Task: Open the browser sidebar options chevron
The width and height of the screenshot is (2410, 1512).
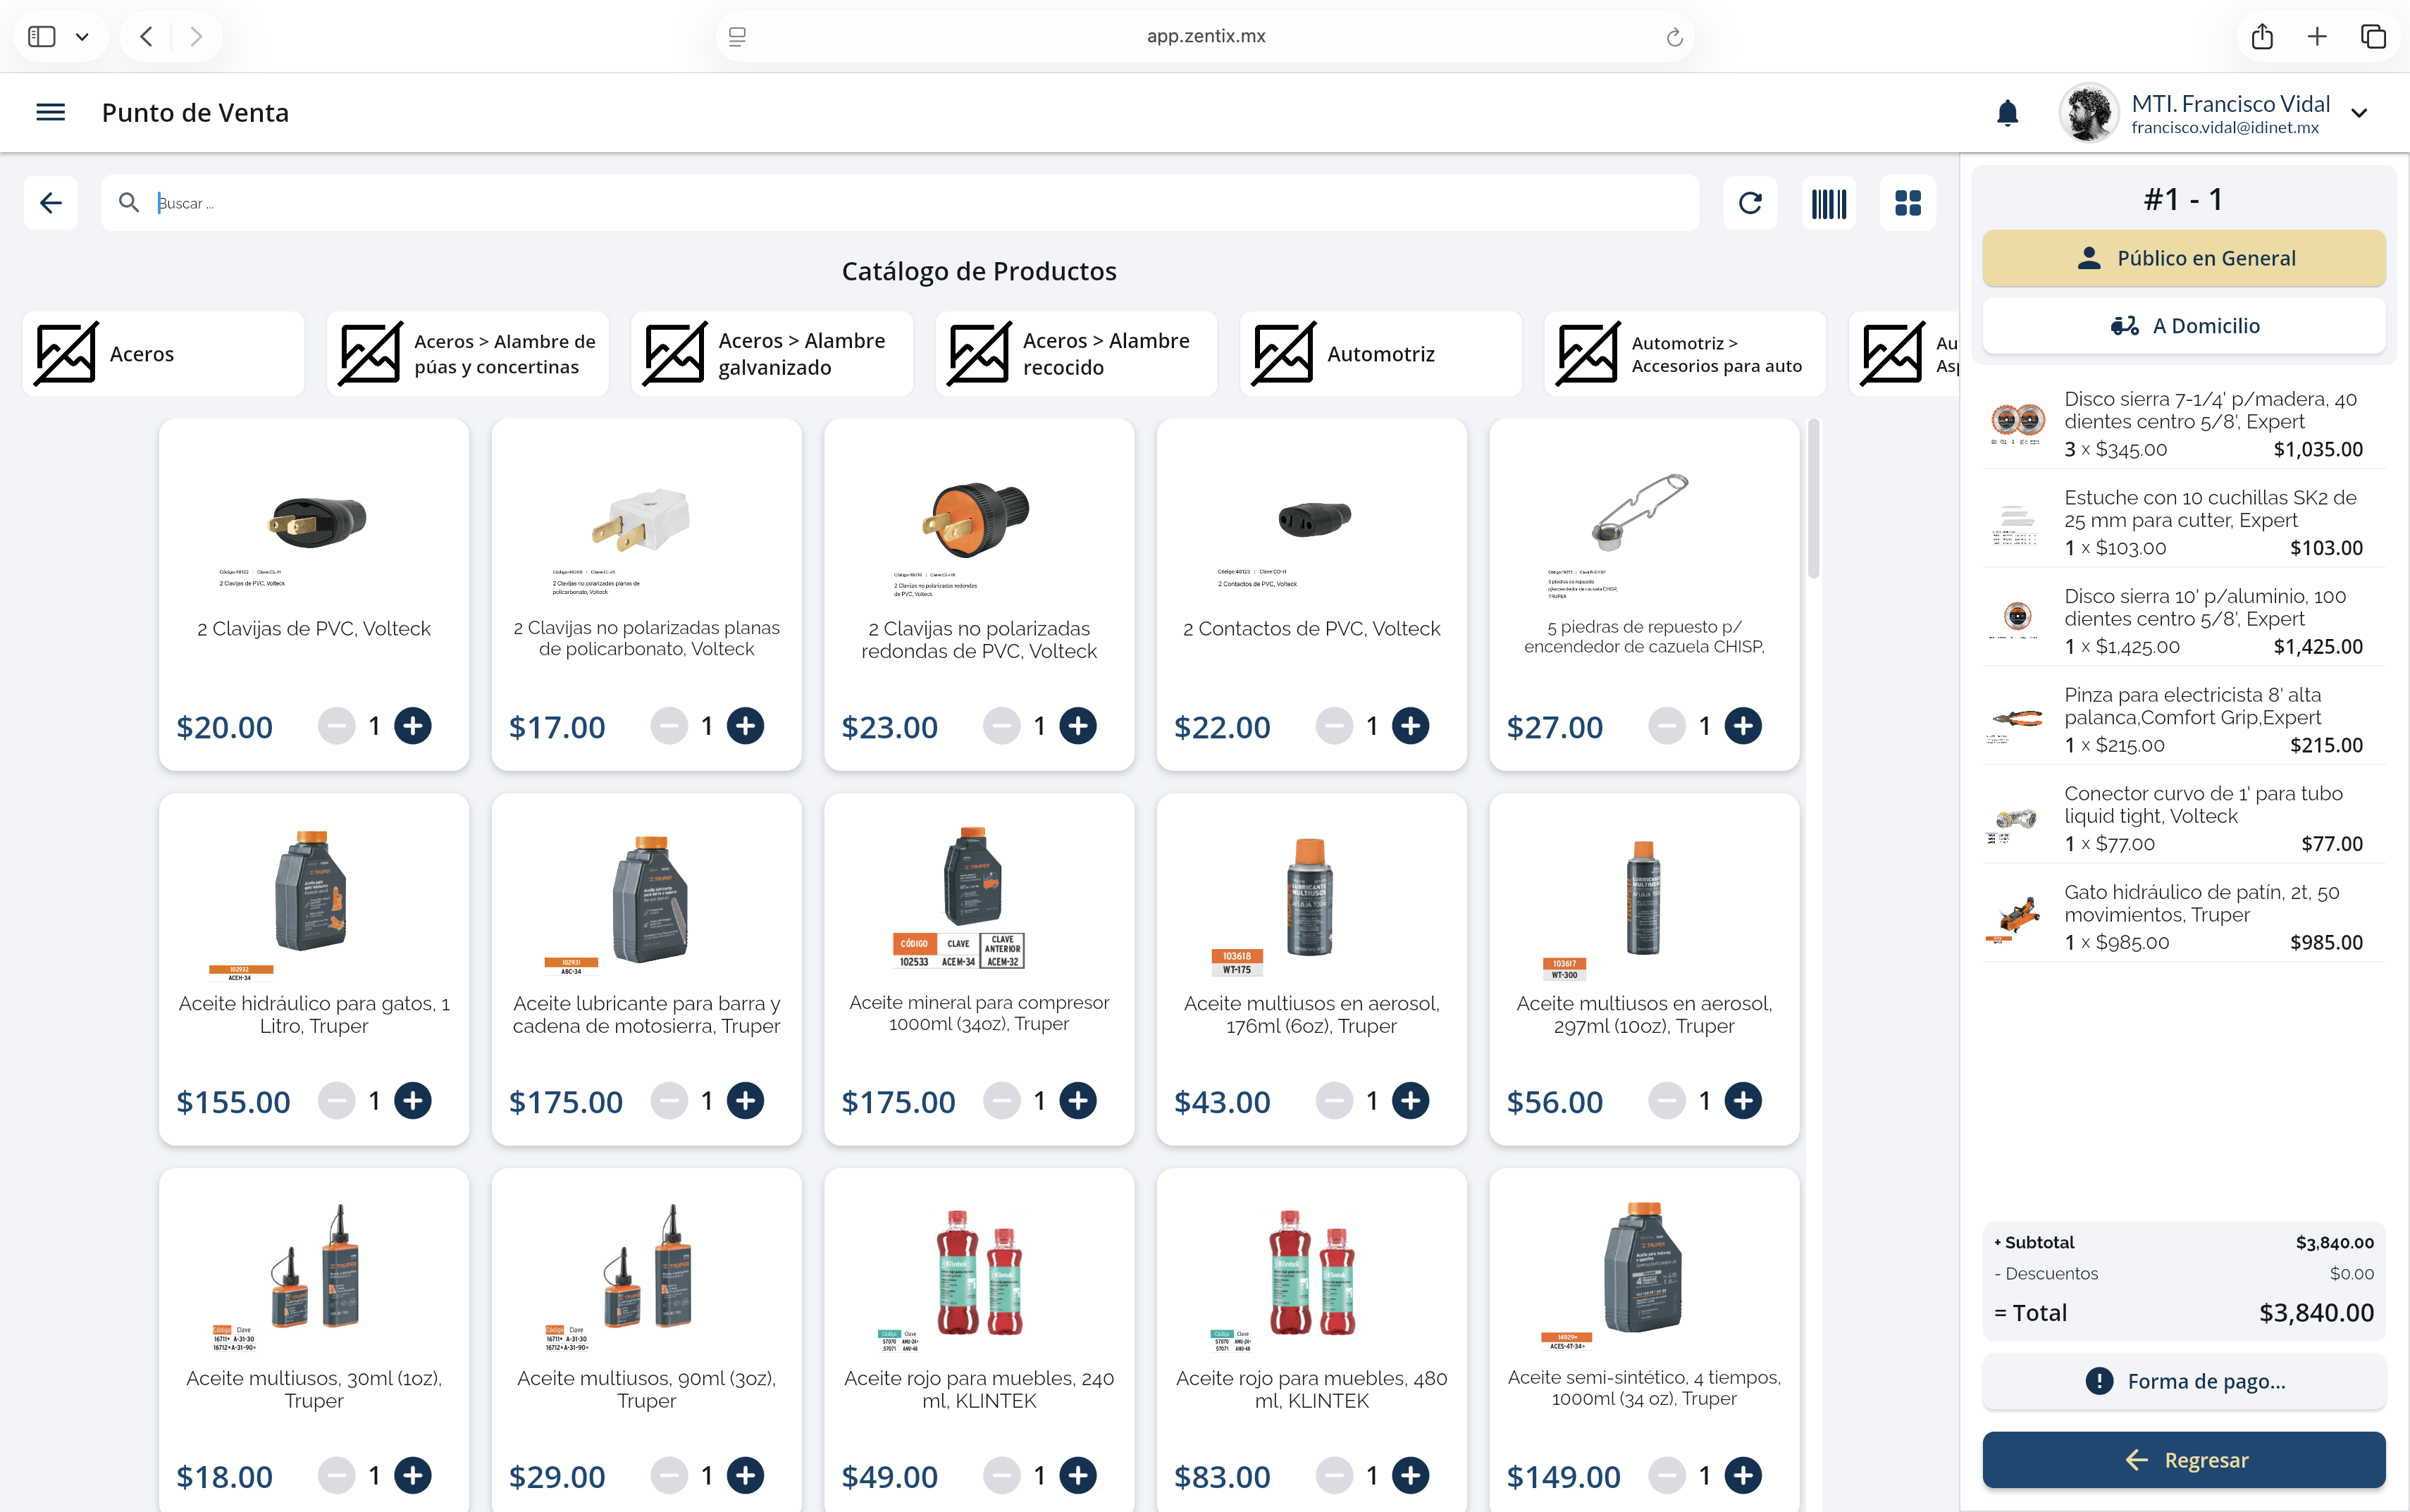Action: 82,37
